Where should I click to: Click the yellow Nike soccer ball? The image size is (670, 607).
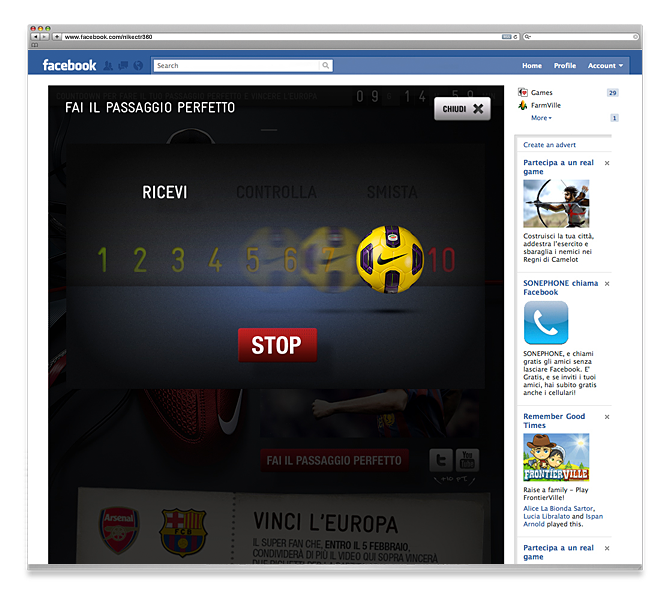pyautogui.click(x=390, y=259)
